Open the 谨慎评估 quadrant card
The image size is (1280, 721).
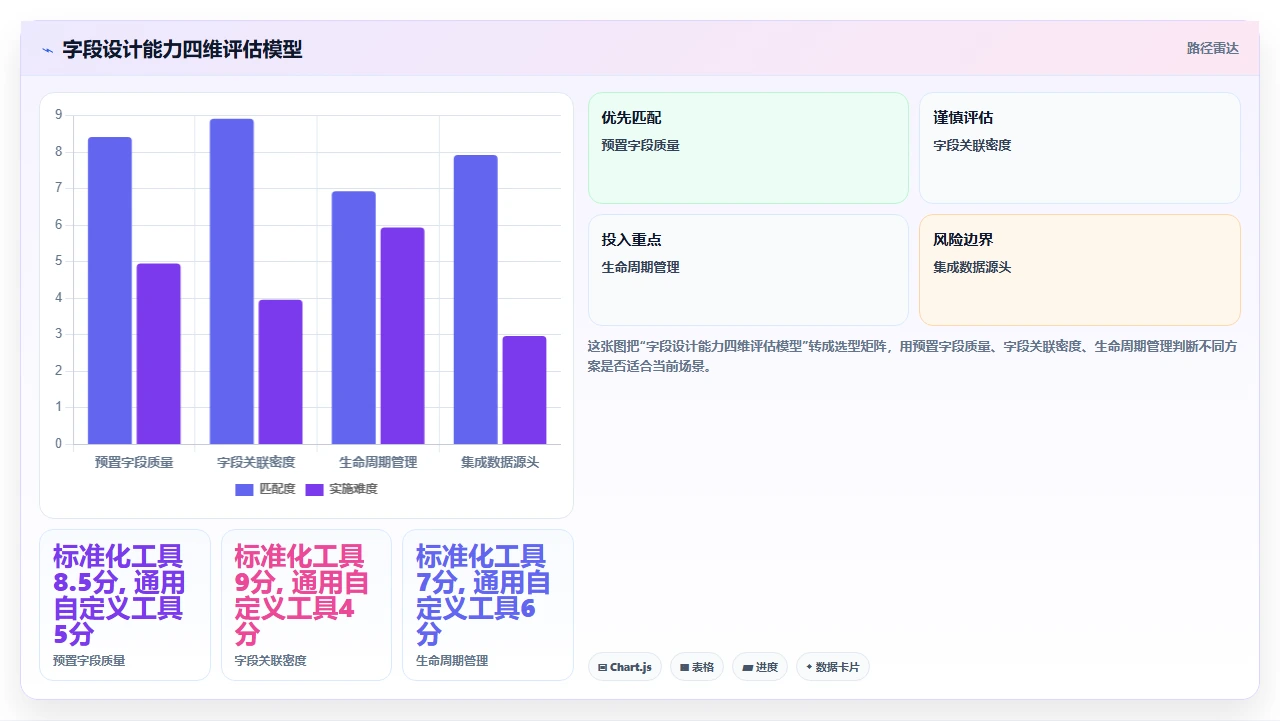click(1080, 148)
